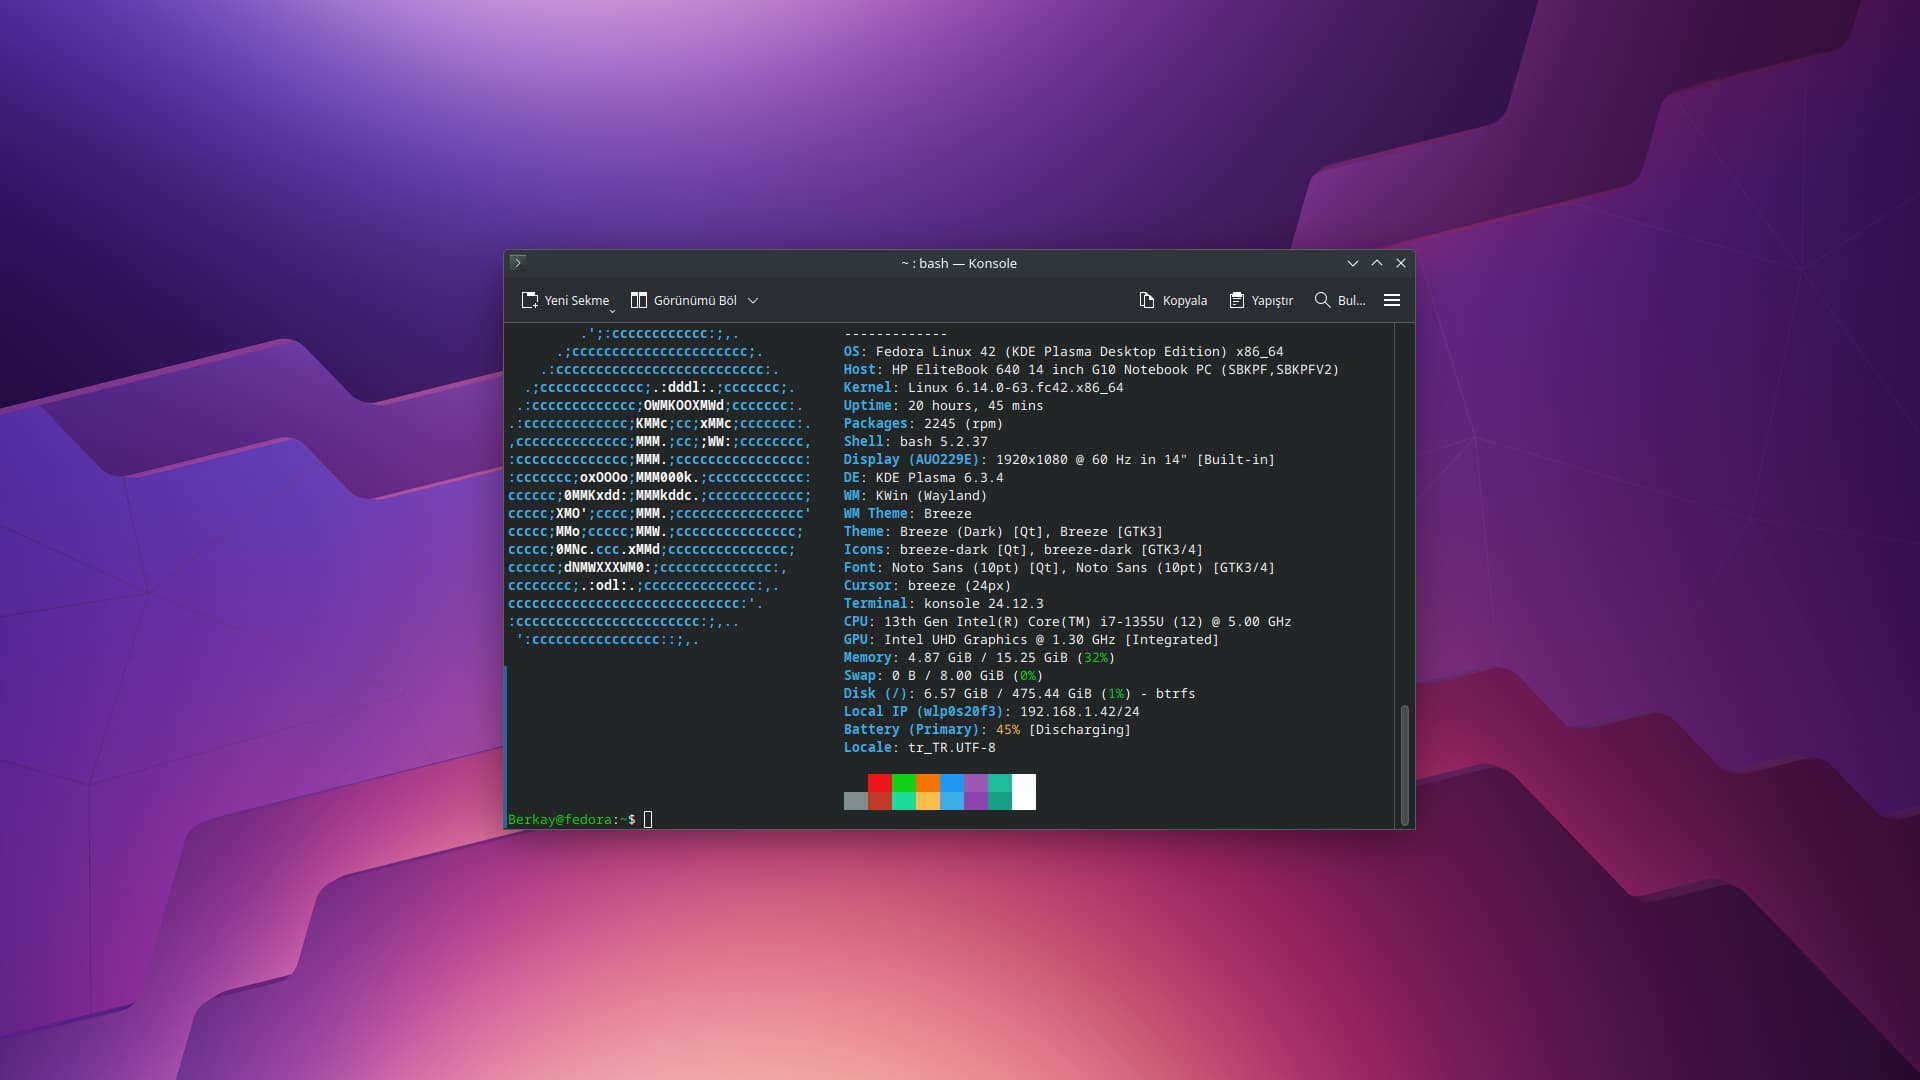The image size is (1920, 1080).
Task: Select the Yapıştır toolbar label
Action: (1272, 300)
